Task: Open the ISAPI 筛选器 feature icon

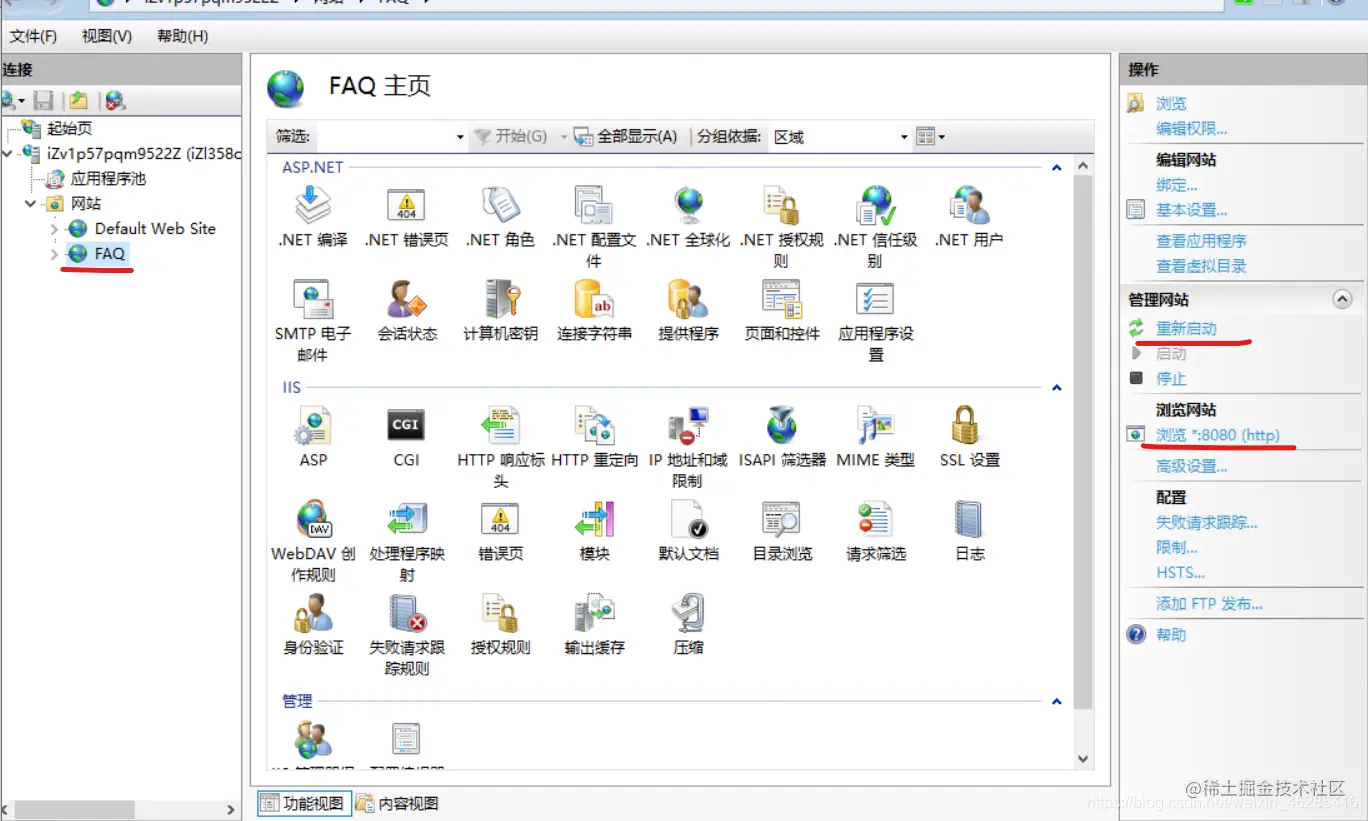Action: point(782,425)
